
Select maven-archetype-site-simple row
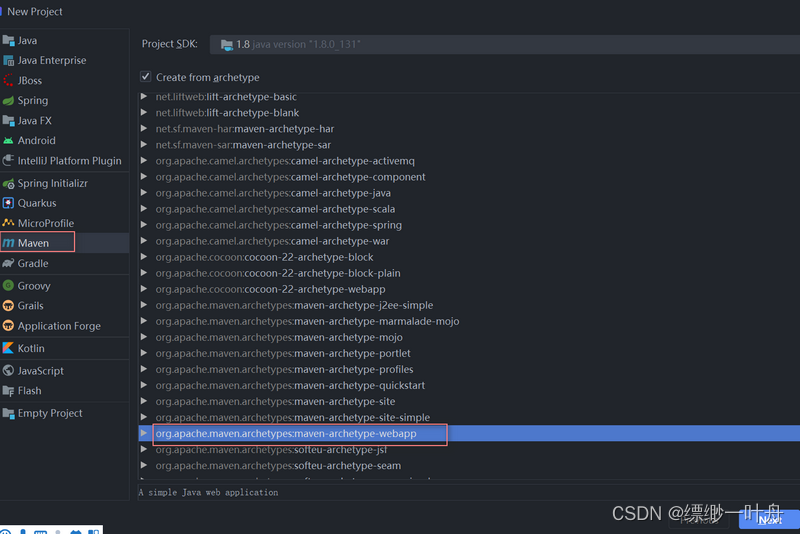[x=469, y=417]
